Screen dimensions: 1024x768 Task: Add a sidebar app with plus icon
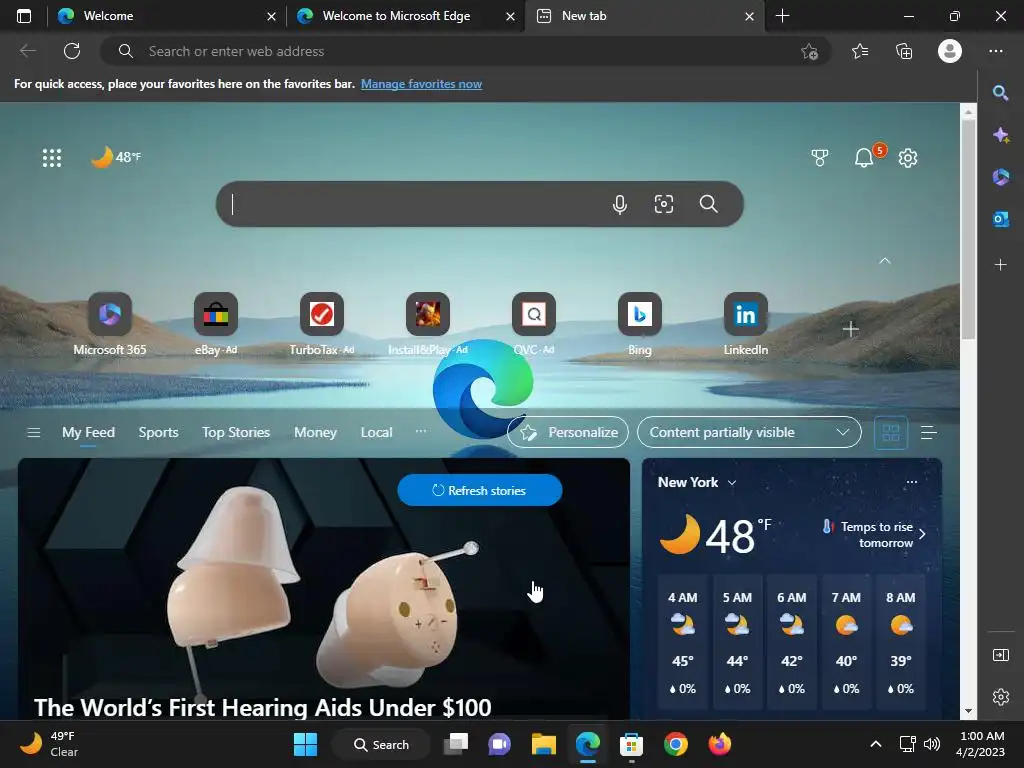[1000, 264]
